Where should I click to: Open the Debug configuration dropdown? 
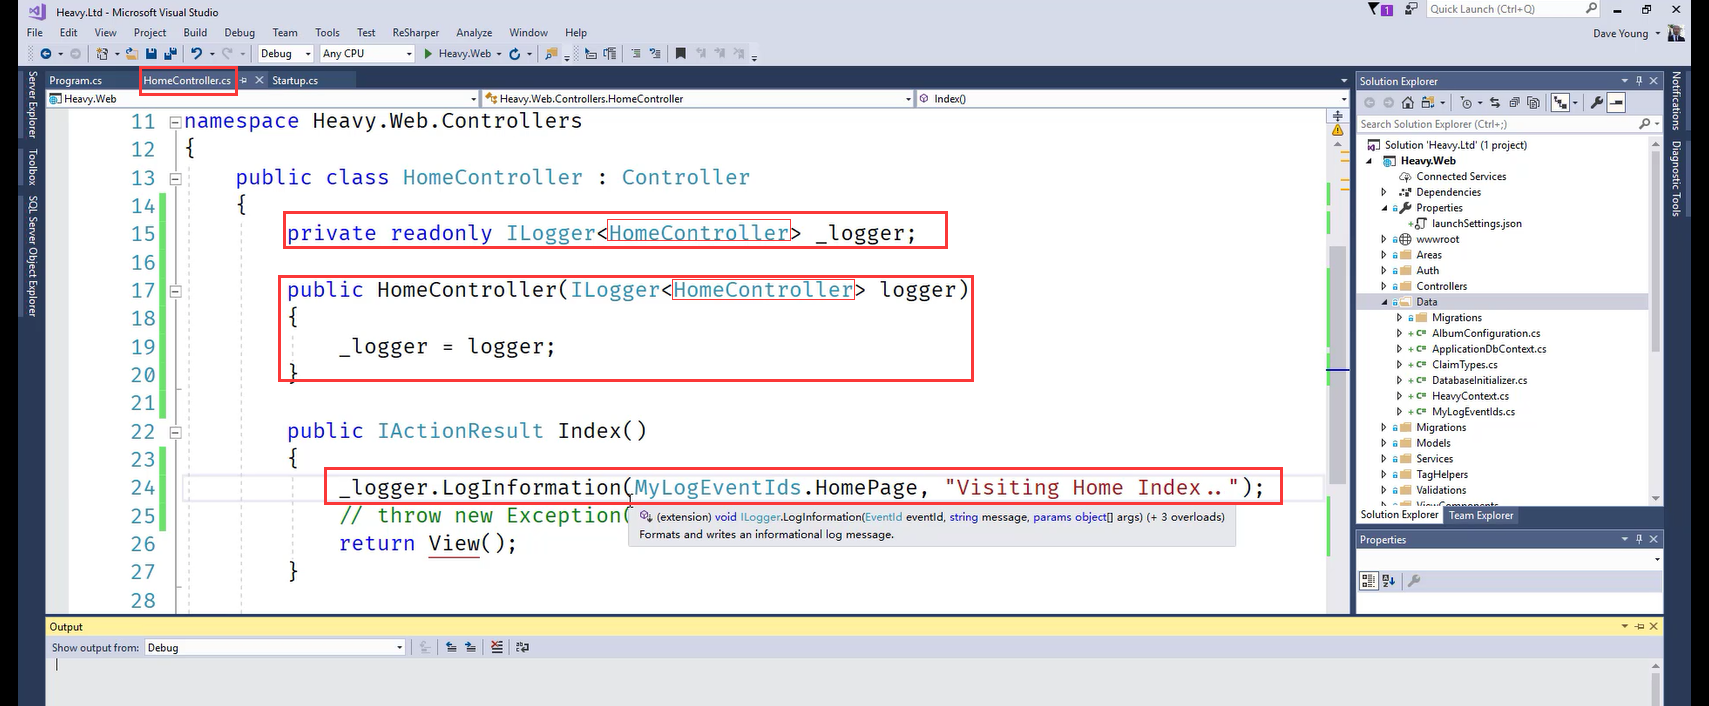(286, 54)
